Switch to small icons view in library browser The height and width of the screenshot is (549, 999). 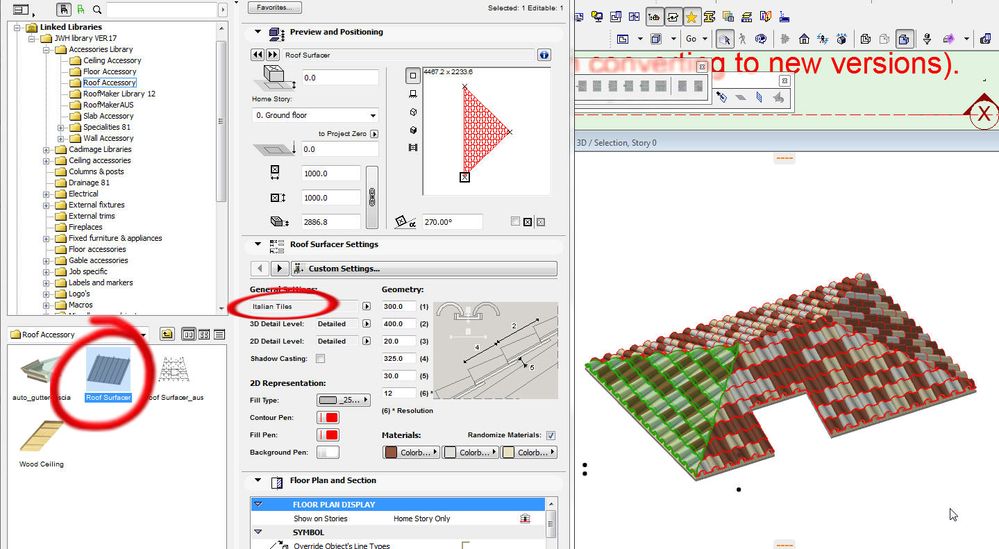[204, 334]
